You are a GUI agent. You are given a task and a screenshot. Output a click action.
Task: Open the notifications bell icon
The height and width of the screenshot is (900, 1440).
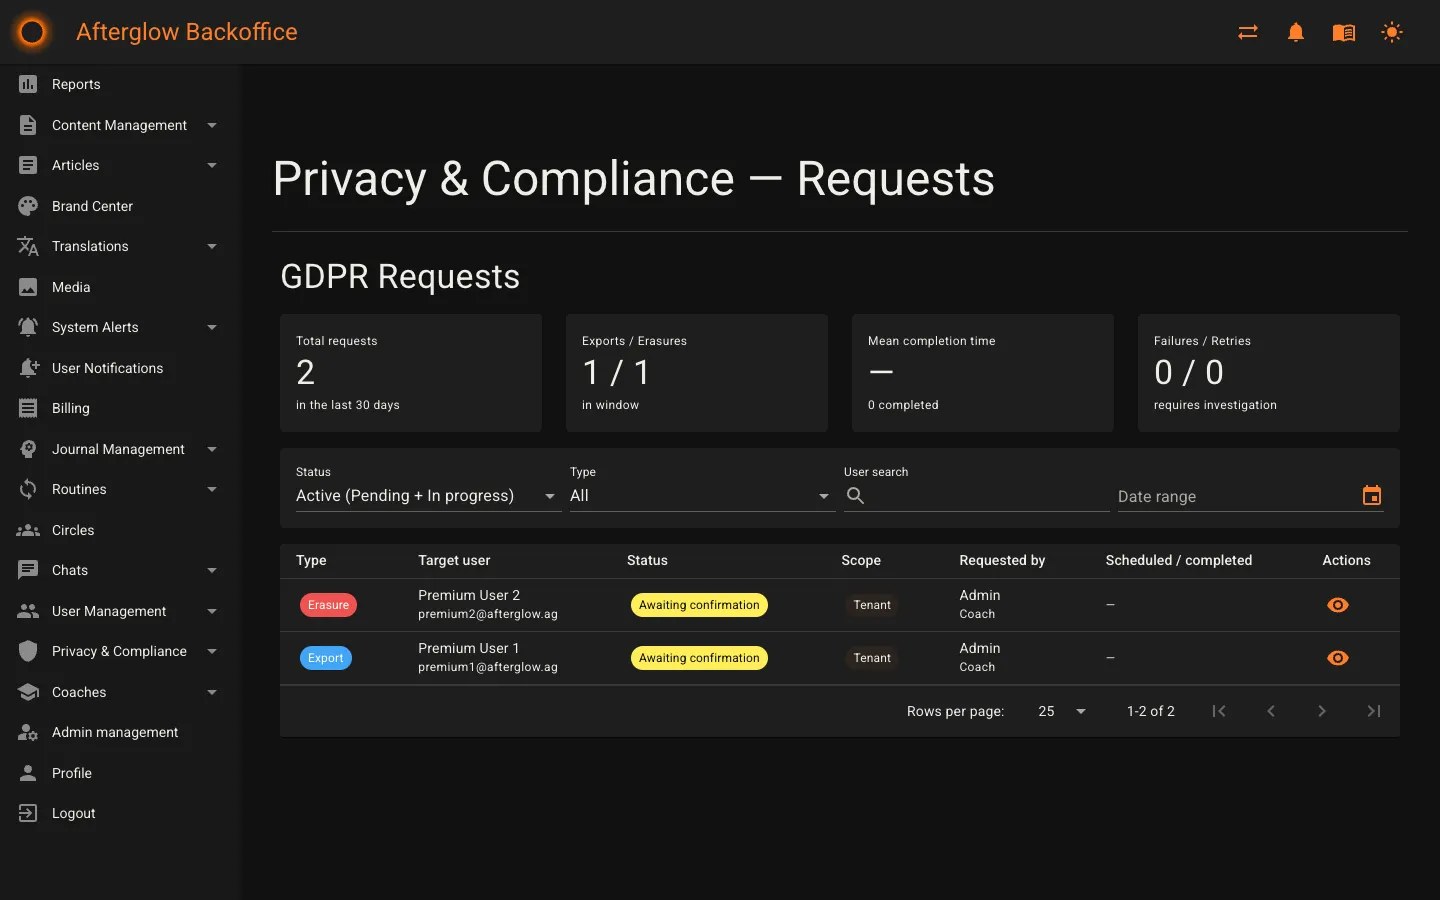point(1296,32)
